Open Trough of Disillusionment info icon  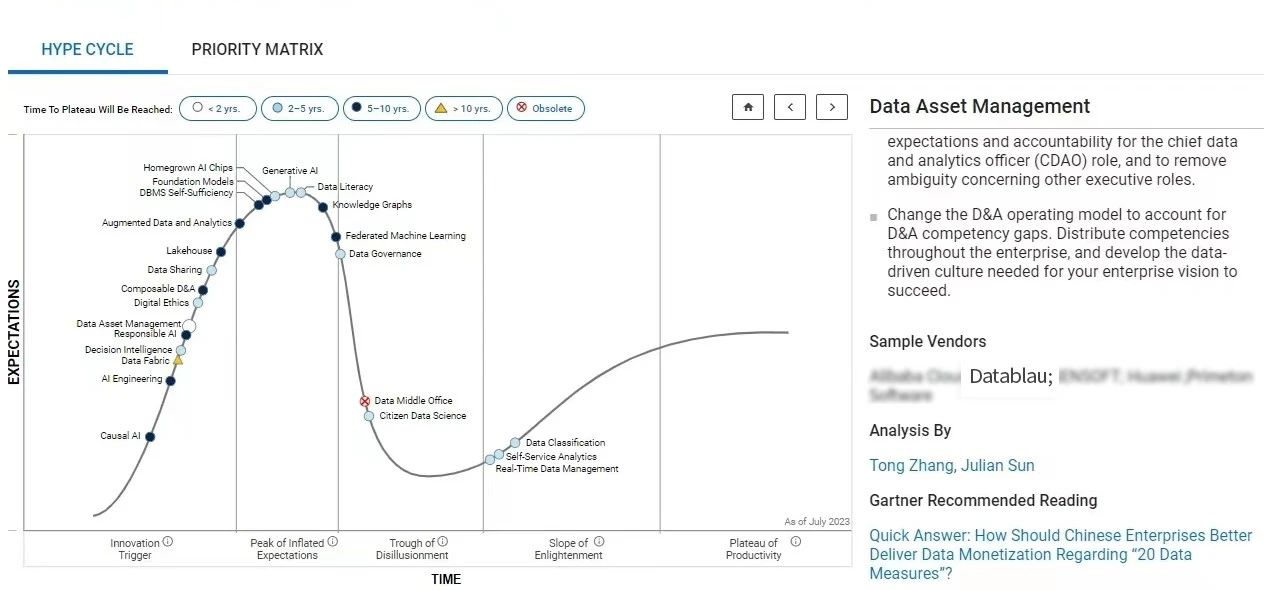click(443, 542)
